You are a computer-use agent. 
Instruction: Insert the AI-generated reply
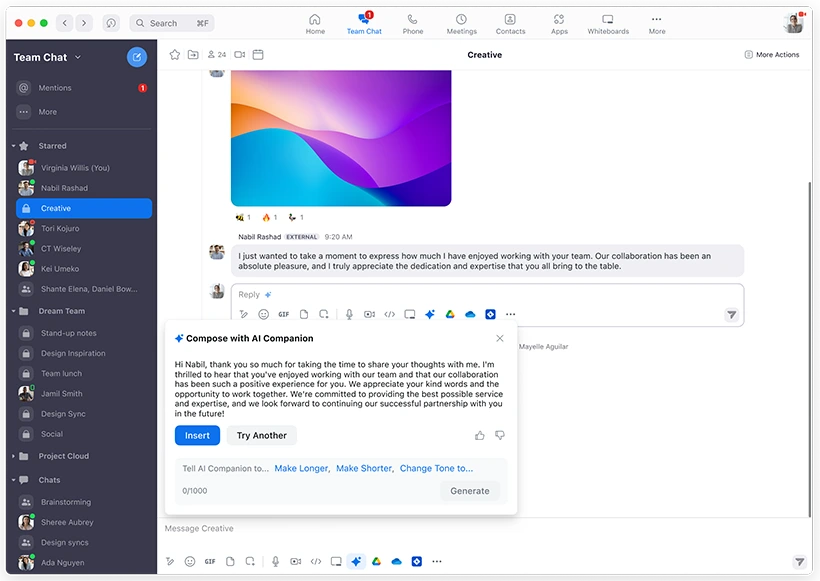coord(197,435)
